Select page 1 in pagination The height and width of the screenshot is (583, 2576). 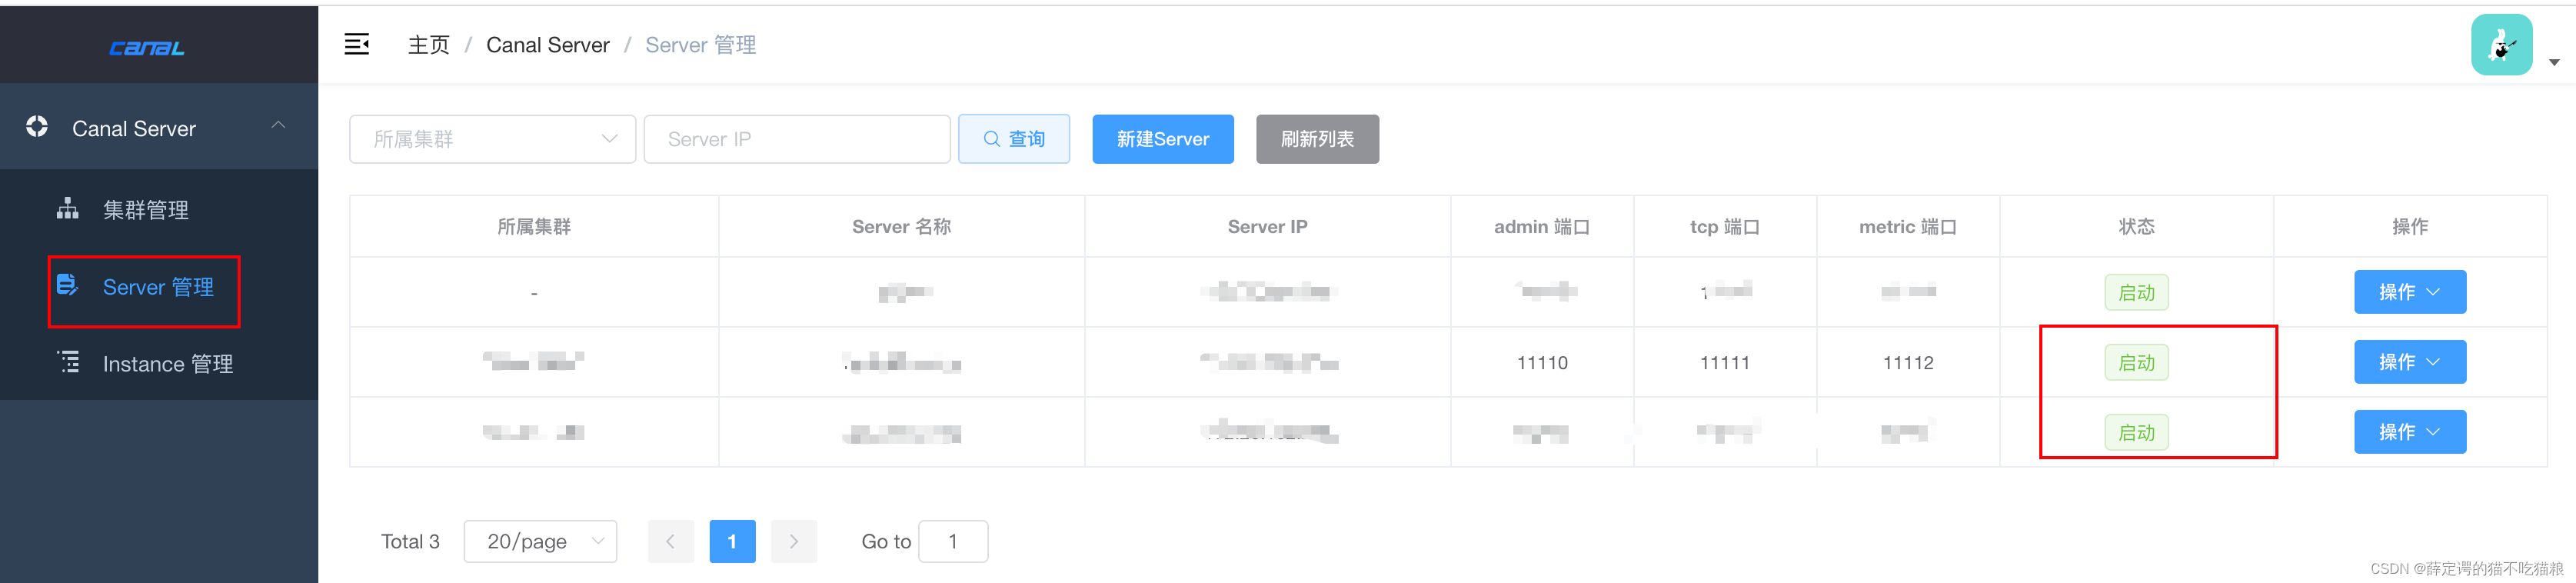(x=732, y=541)
